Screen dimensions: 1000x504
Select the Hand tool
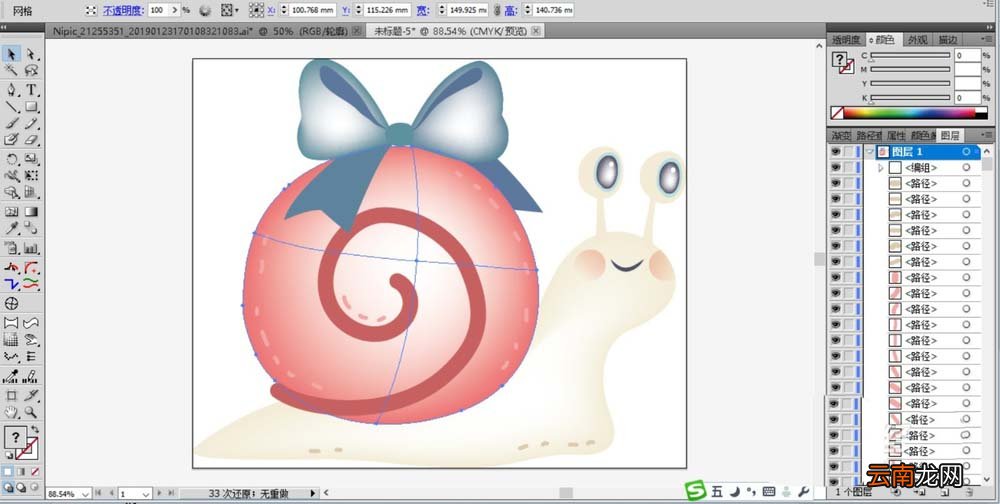pos(11,412)
